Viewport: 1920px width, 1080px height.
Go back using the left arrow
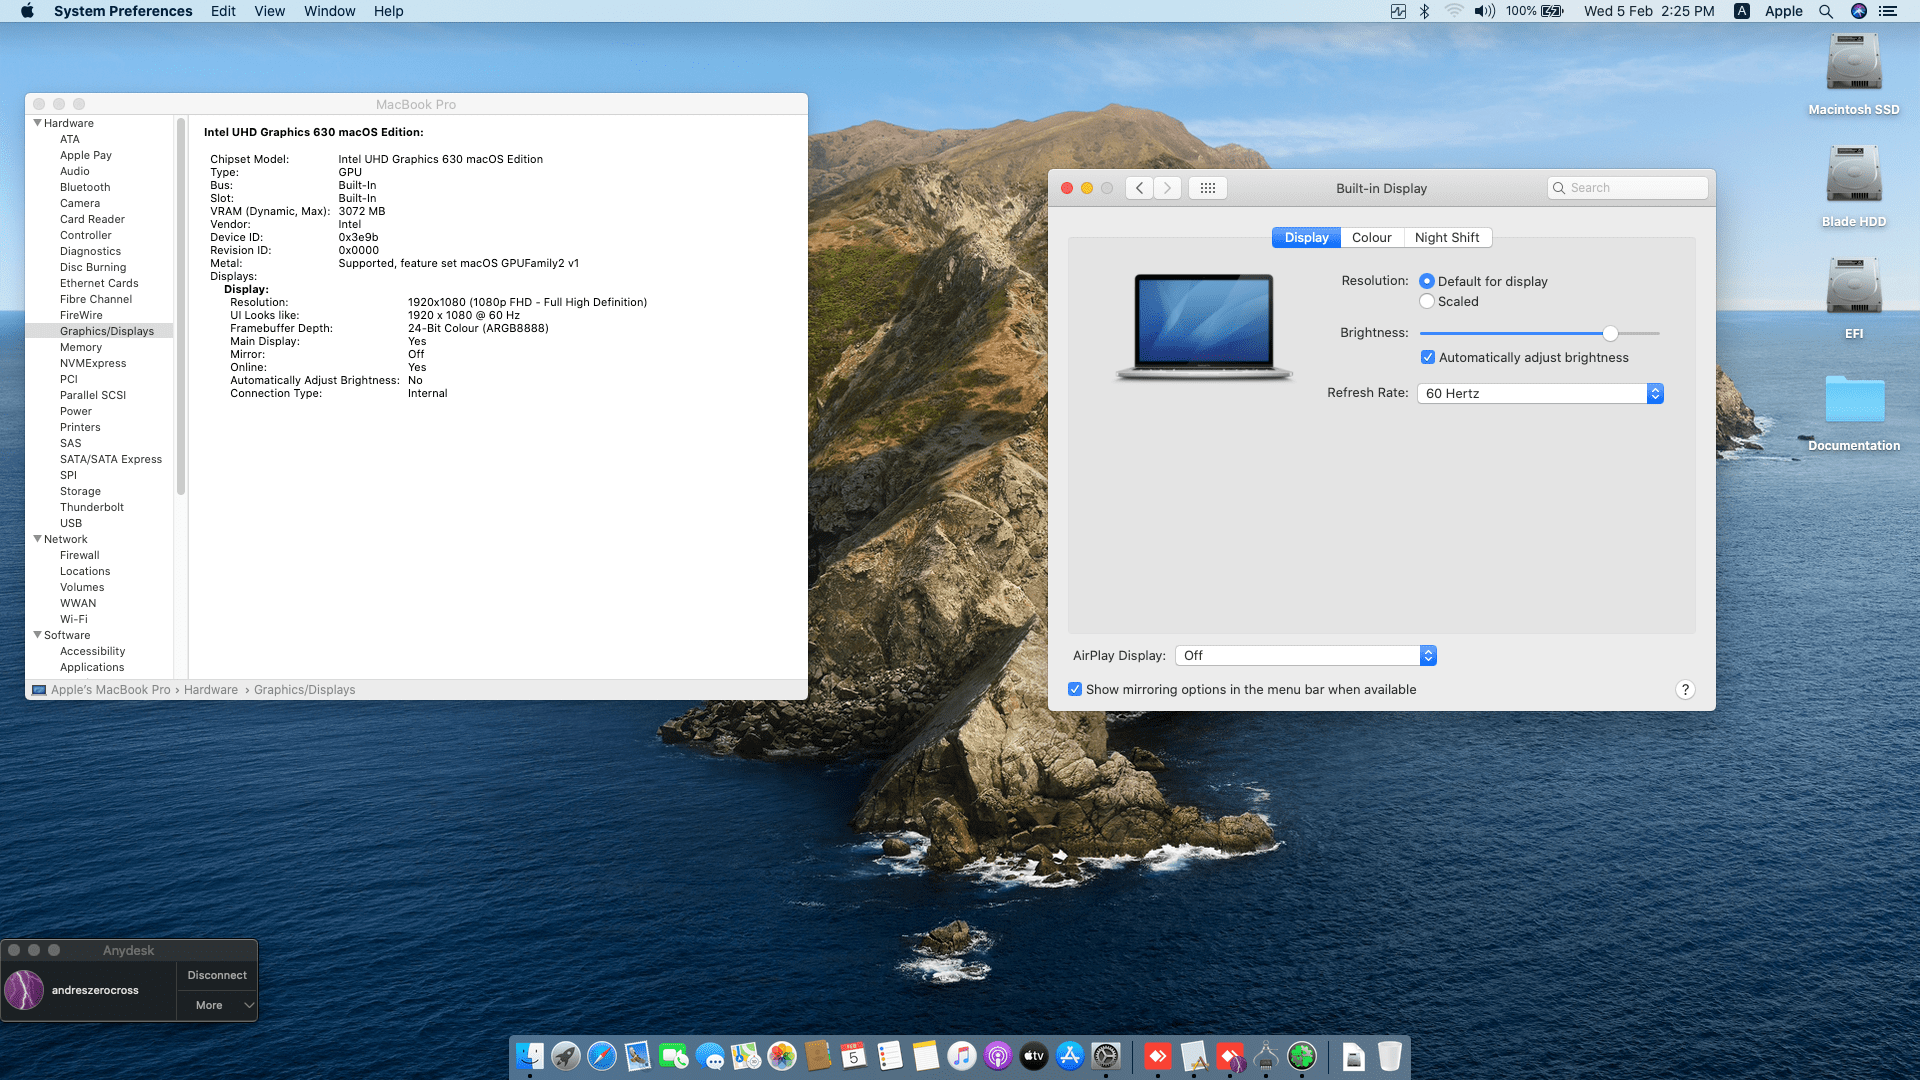click(x=1139, y=188)
